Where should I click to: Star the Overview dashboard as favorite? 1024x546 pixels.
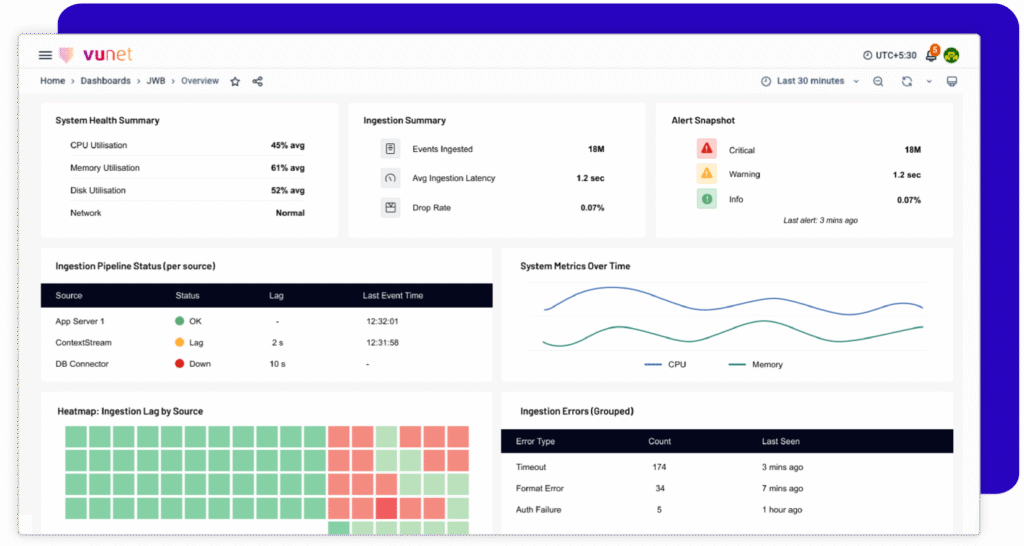tap(235, 81)
